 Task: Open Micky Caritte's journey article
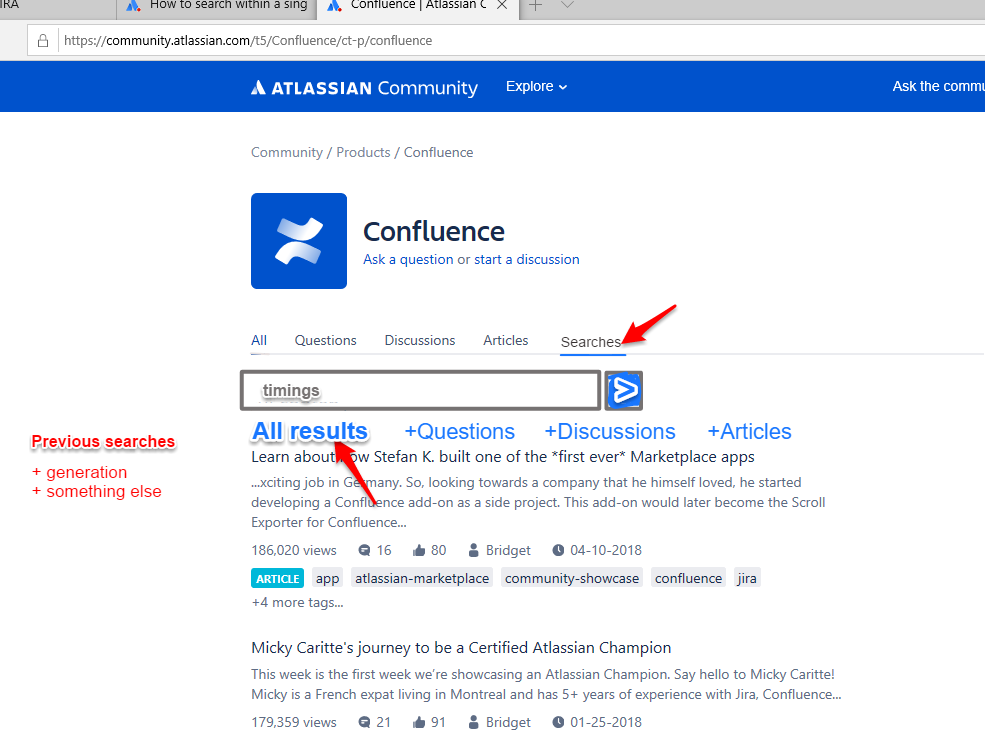coord(461,648)
